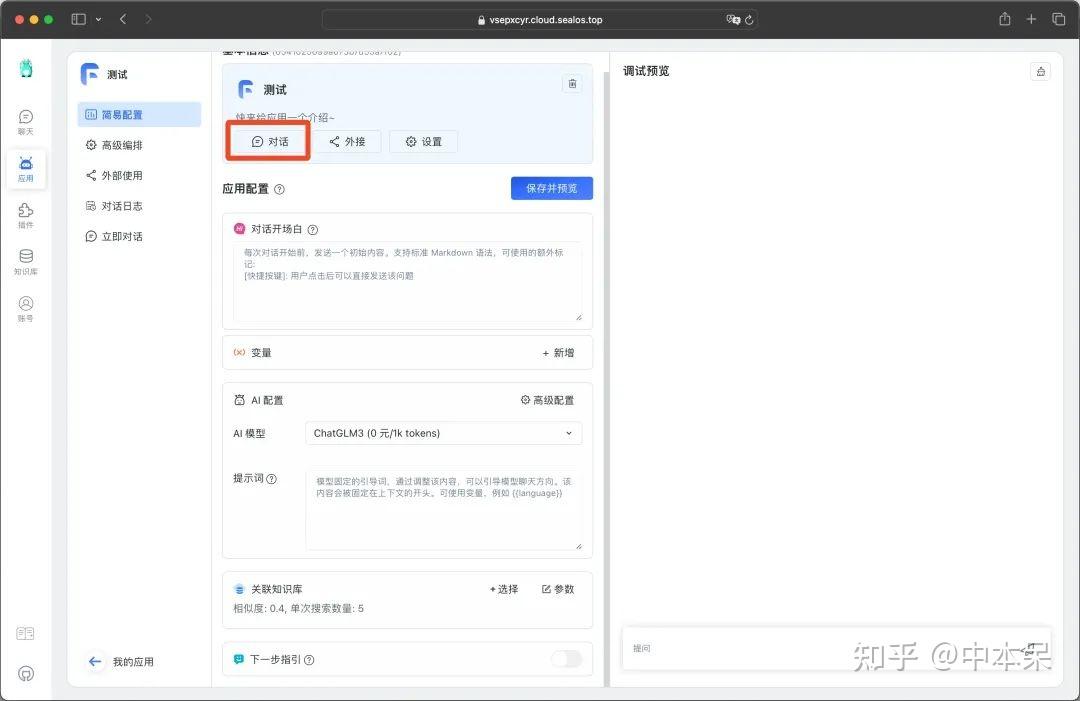Open the AI 模型 ChatGLM3 dropdown

(x=443, y=433)
